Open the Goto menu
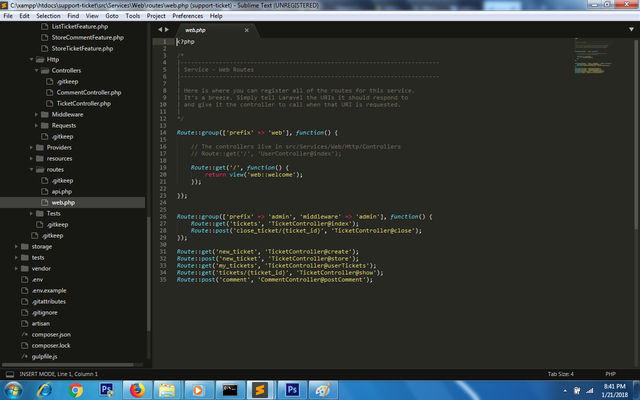This screenshot has height=400, width=640. [112, 16]
